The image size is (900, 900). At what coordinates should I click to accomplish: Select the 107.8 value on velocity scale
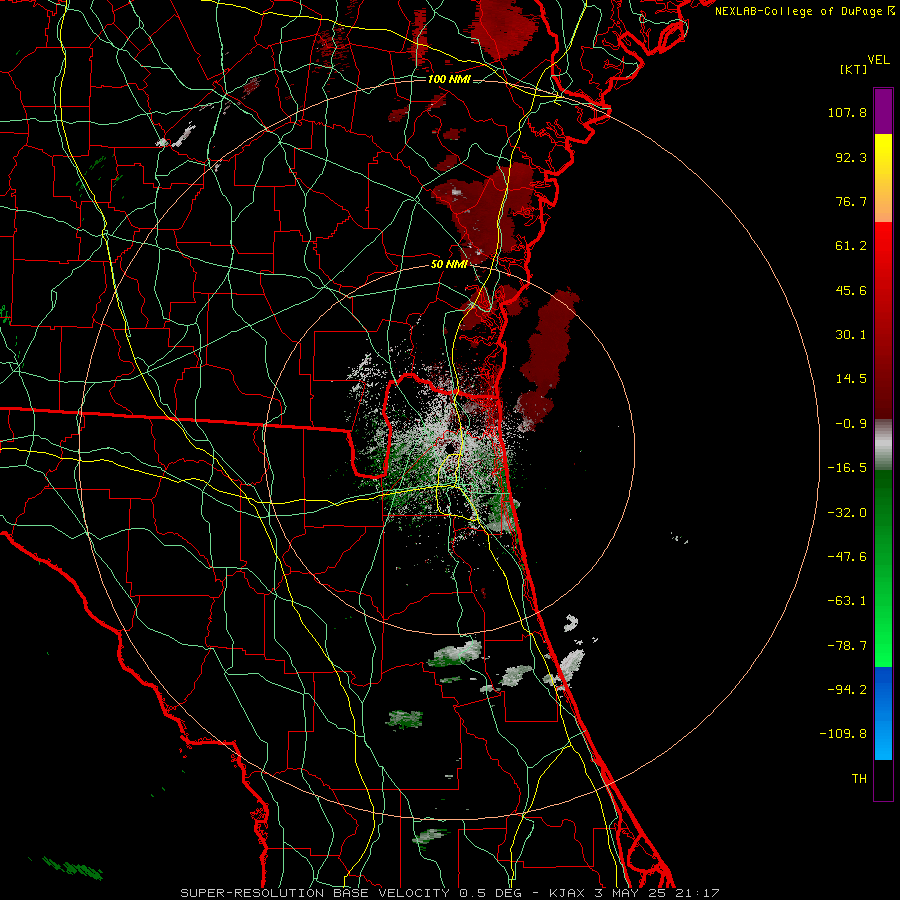click(847, 112)
